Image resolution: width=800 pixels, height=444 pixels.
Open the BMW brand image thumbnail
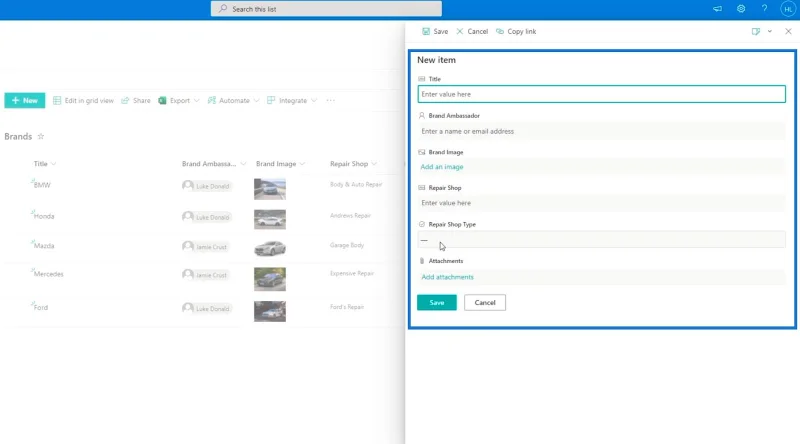coord(270,189)
